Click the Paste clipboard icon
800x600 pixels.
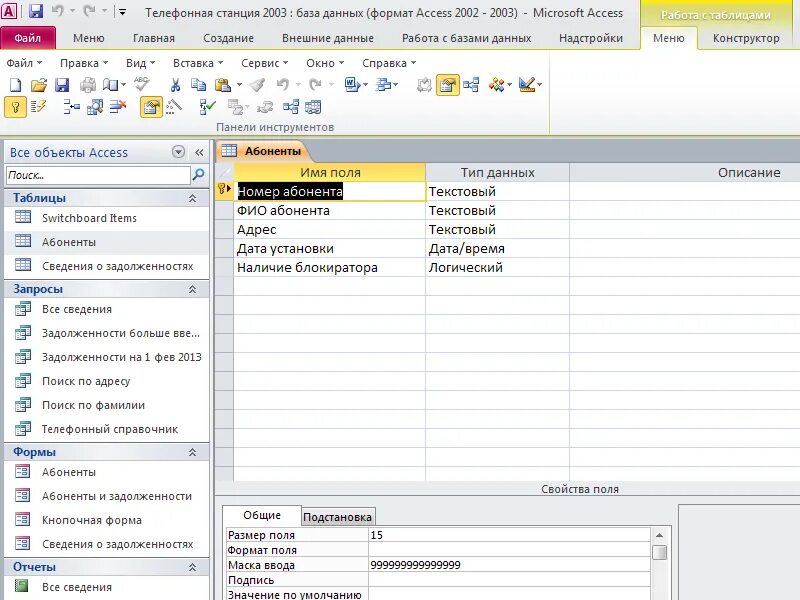click(223, 85)
